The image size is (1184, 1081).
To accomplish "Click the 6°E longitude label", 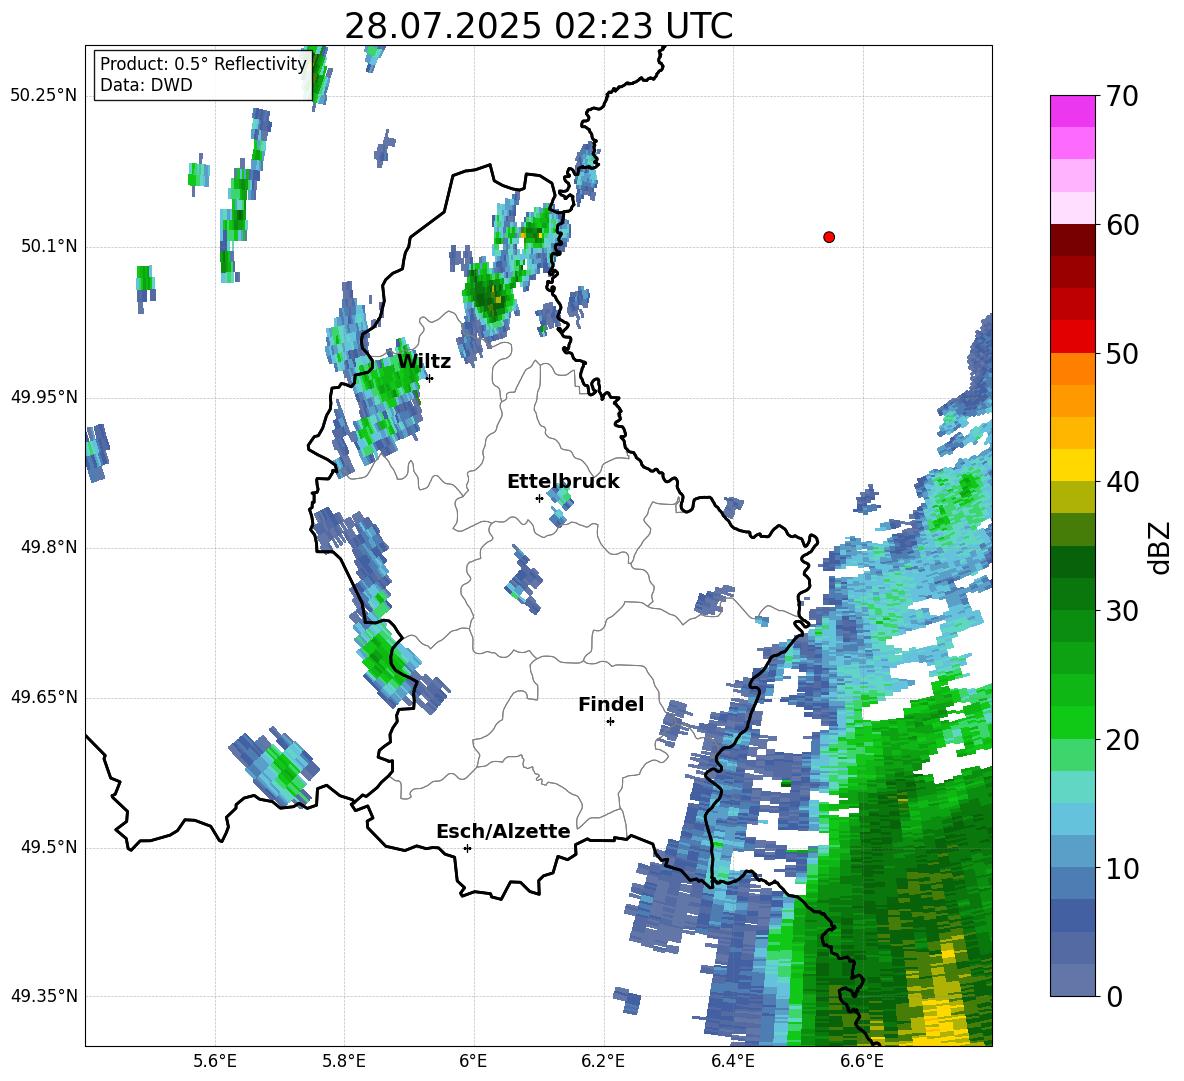I will pyautogui.click(x=473, y=1062).
